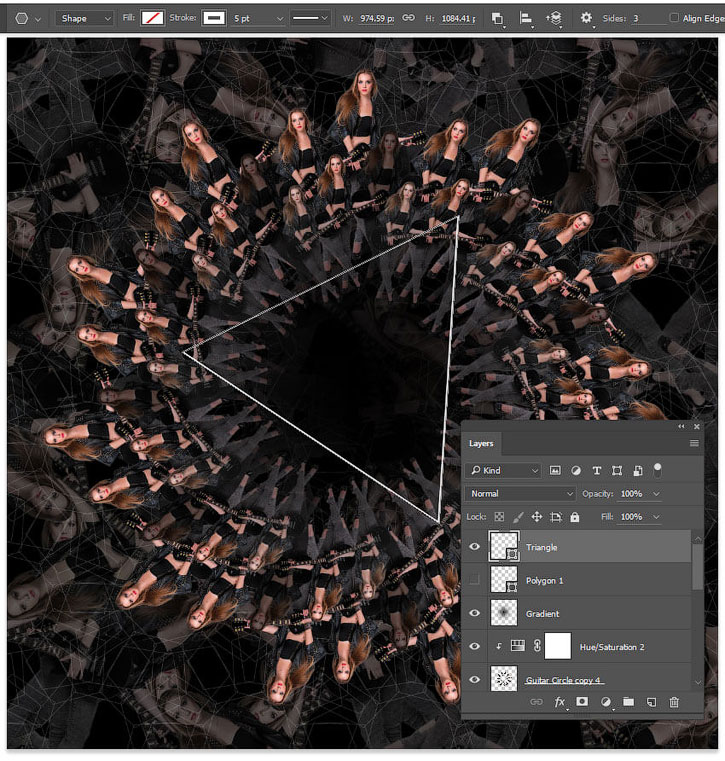This screenshot has width=725, height=761.
Task: Select the Triangle layer thumbnail
Action: [x=504, y=546]
